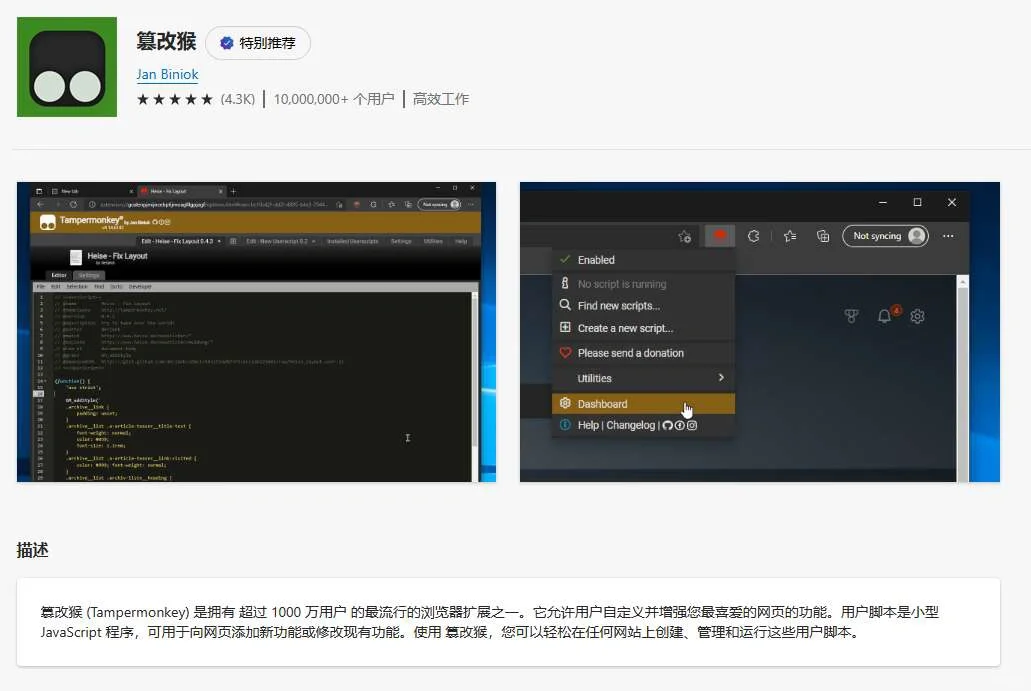Open the notification bell with red badge
Image resolution: width=1031 pixels, height=691 pixels.
coord(883,315)
